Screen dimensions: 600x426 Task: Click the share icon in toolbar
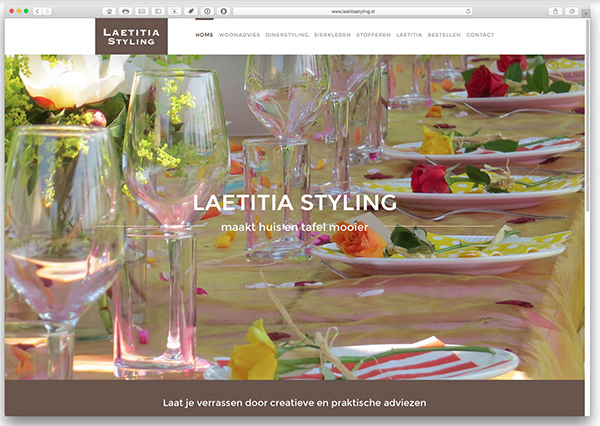coord(555,11)
